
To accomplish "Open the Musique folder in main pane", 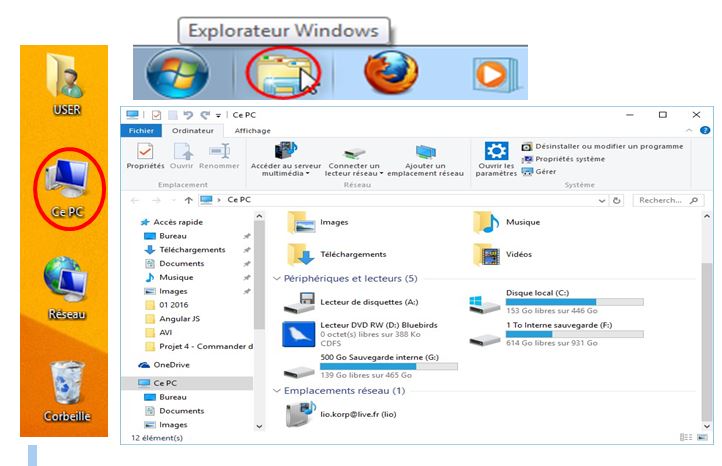I will click(507, 222).
